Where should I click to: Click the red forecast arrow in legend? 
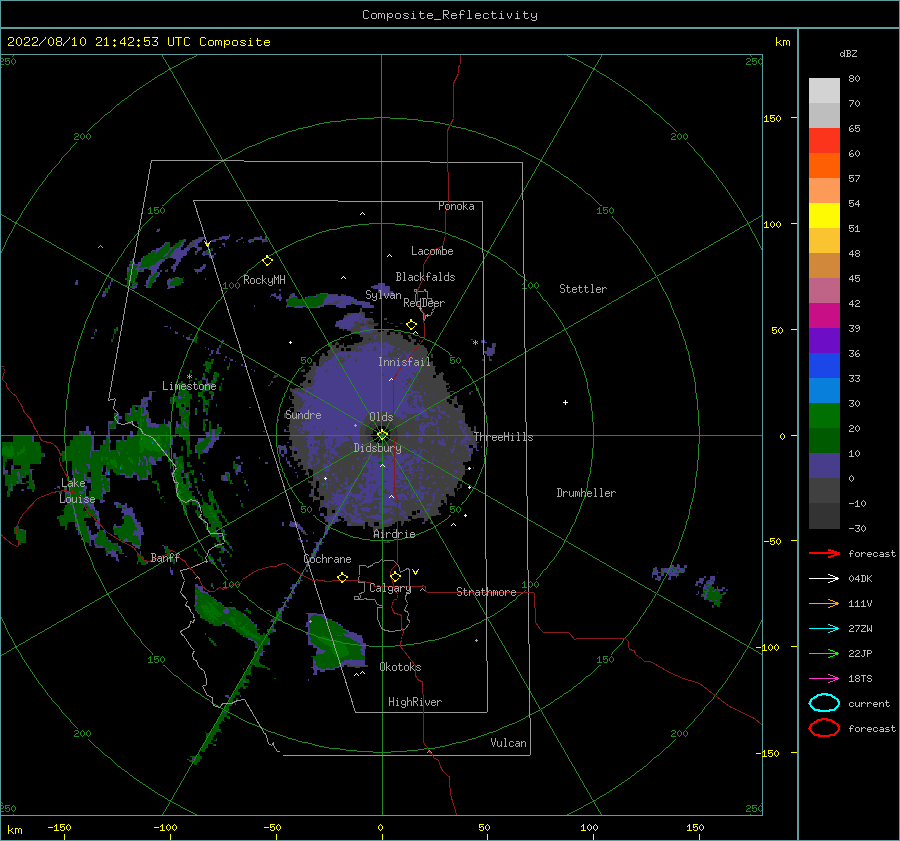pyautogui.click(x=824, y=553)
